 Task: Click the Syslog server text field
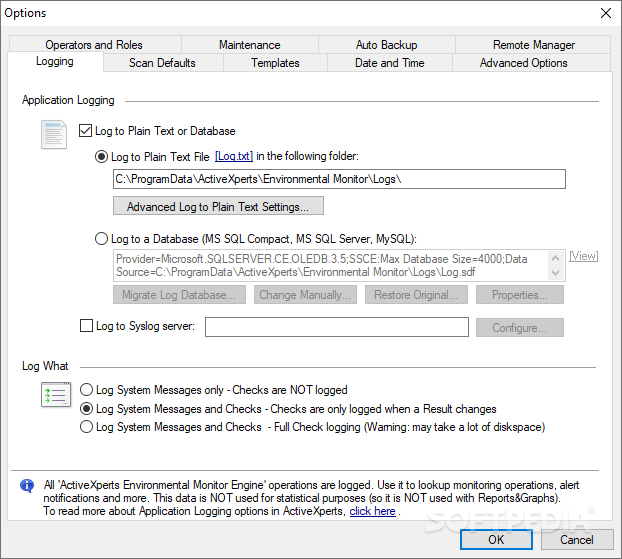click(x=337, y=327)
